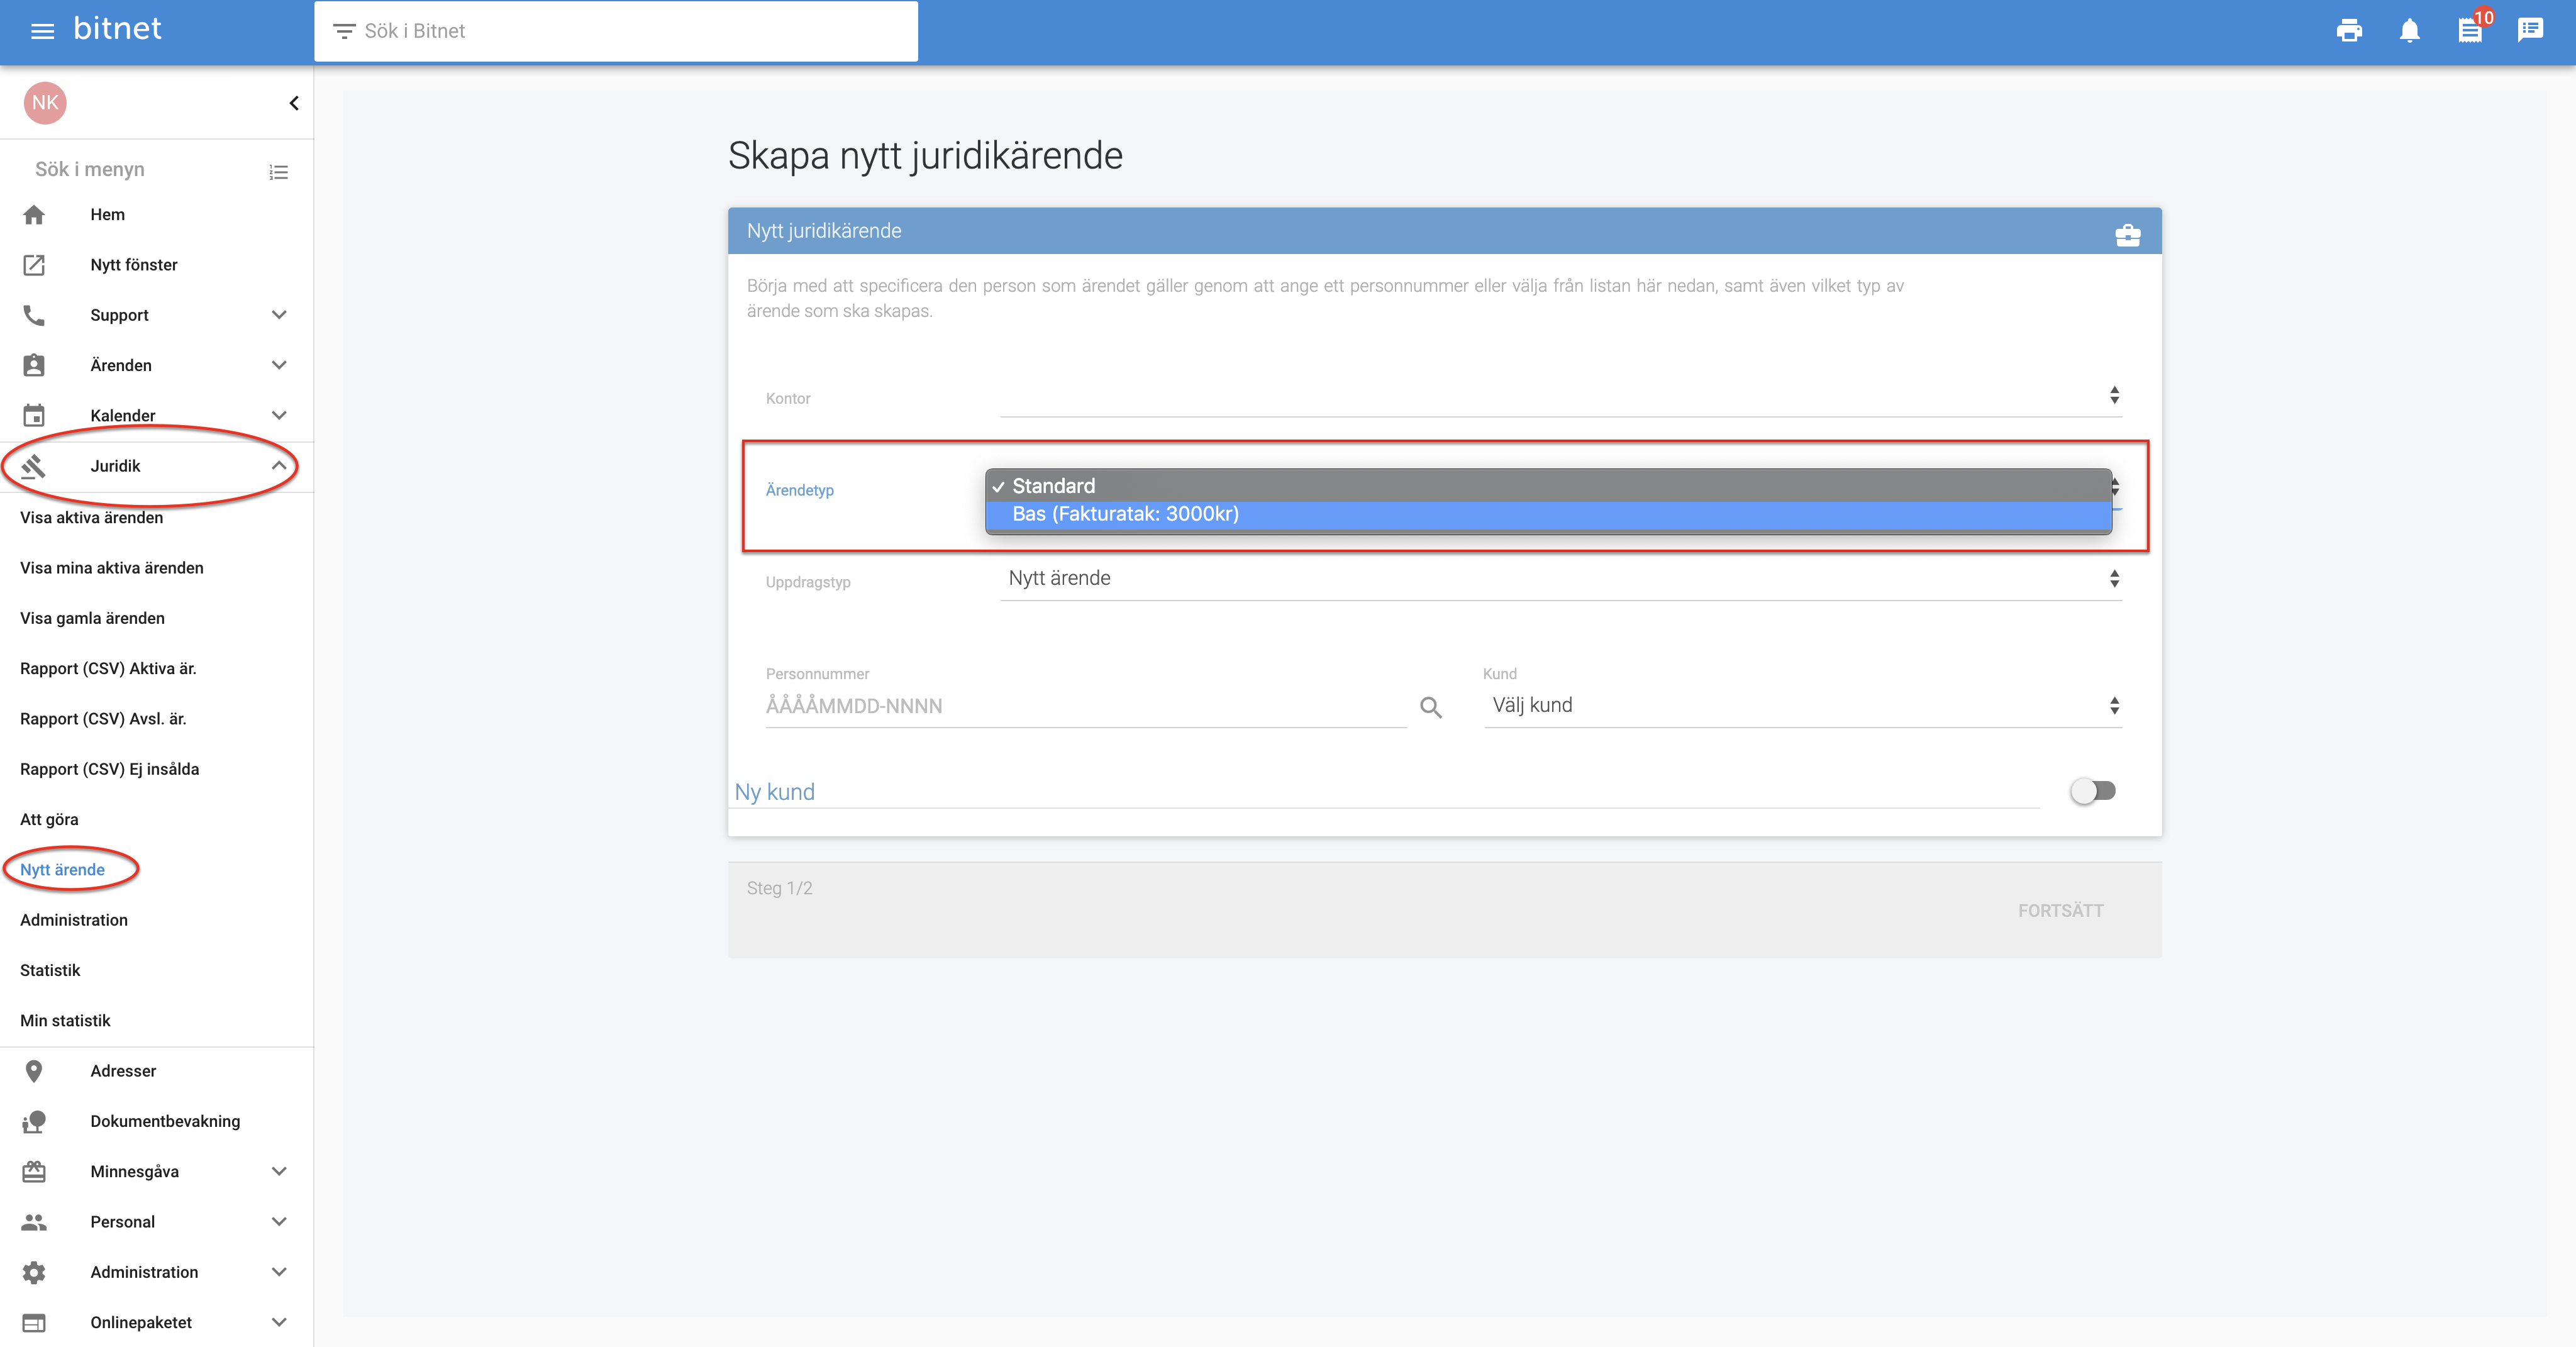Open Visa mina aktiva ärenden

coord(112,568)
